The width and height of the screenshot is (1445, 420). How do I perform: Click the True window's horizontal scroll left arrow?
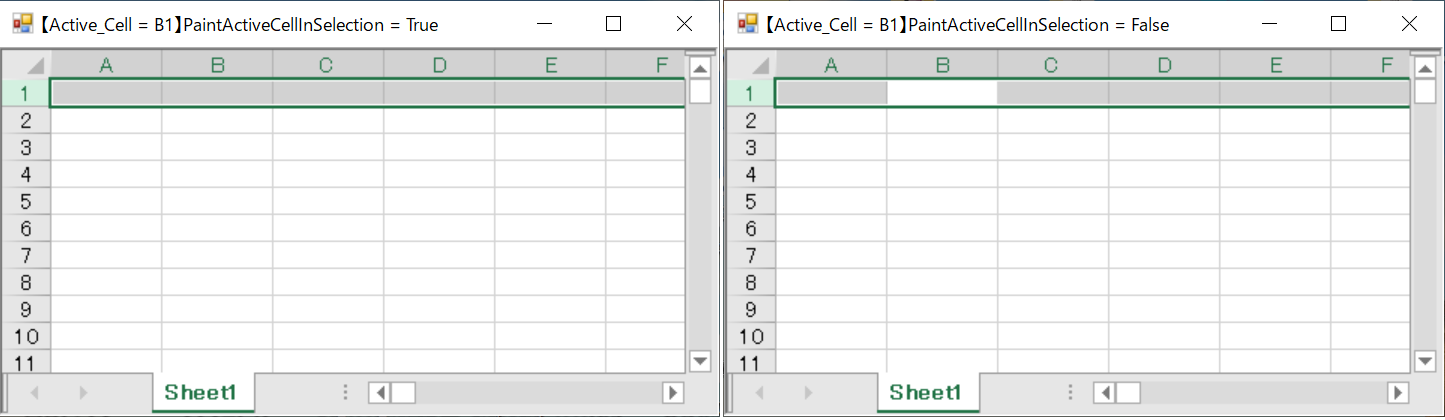click(379, 393)
